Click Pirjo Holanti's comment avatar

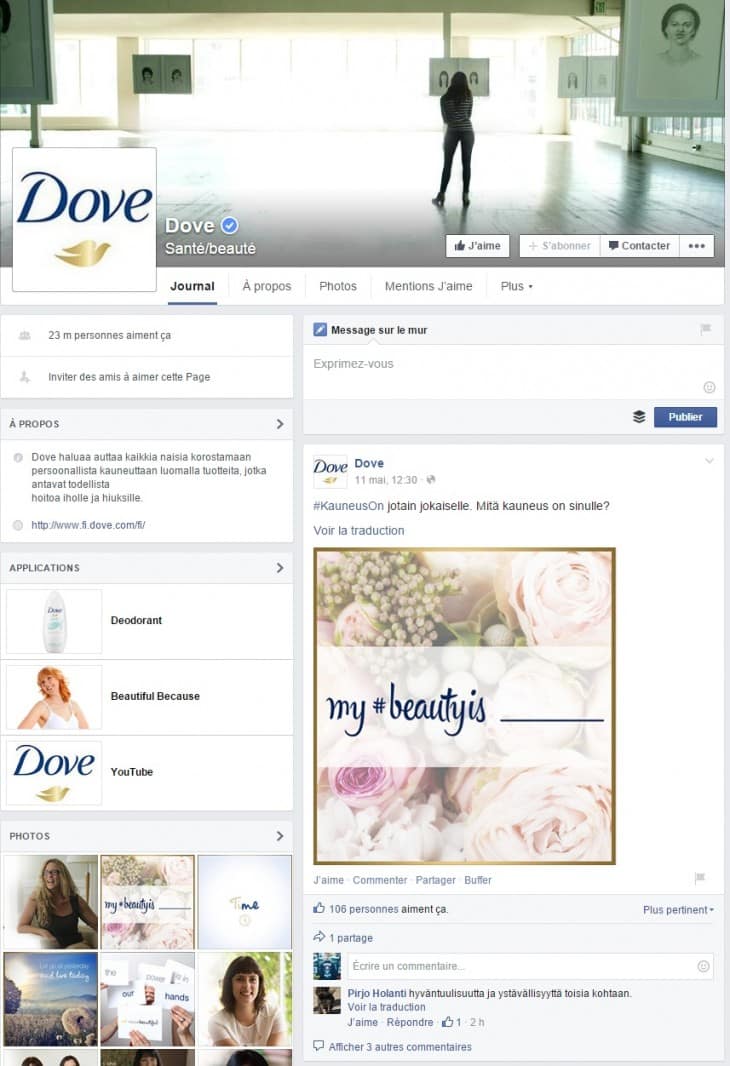(327, 1000)
